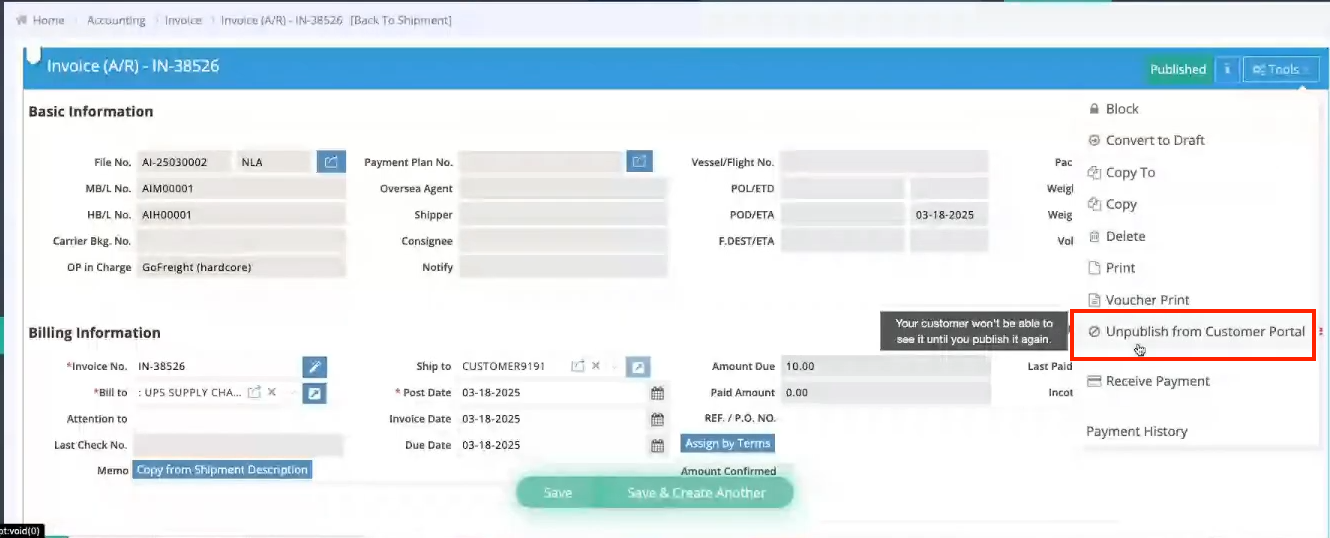Open the Ship to blue lookup icon
Image resolution: width=1330 pixels, height=538 pixels.
point(637,367)
